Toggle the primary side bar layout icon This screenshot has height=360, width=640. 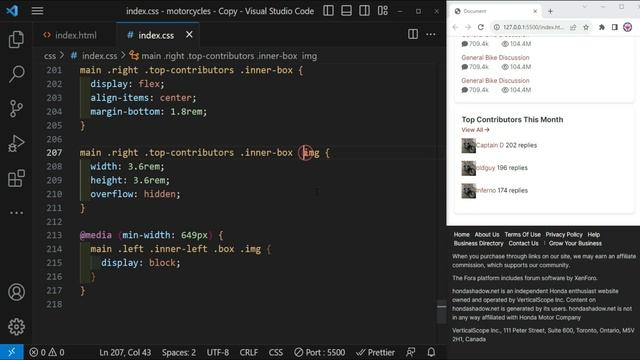coord(328,11)
